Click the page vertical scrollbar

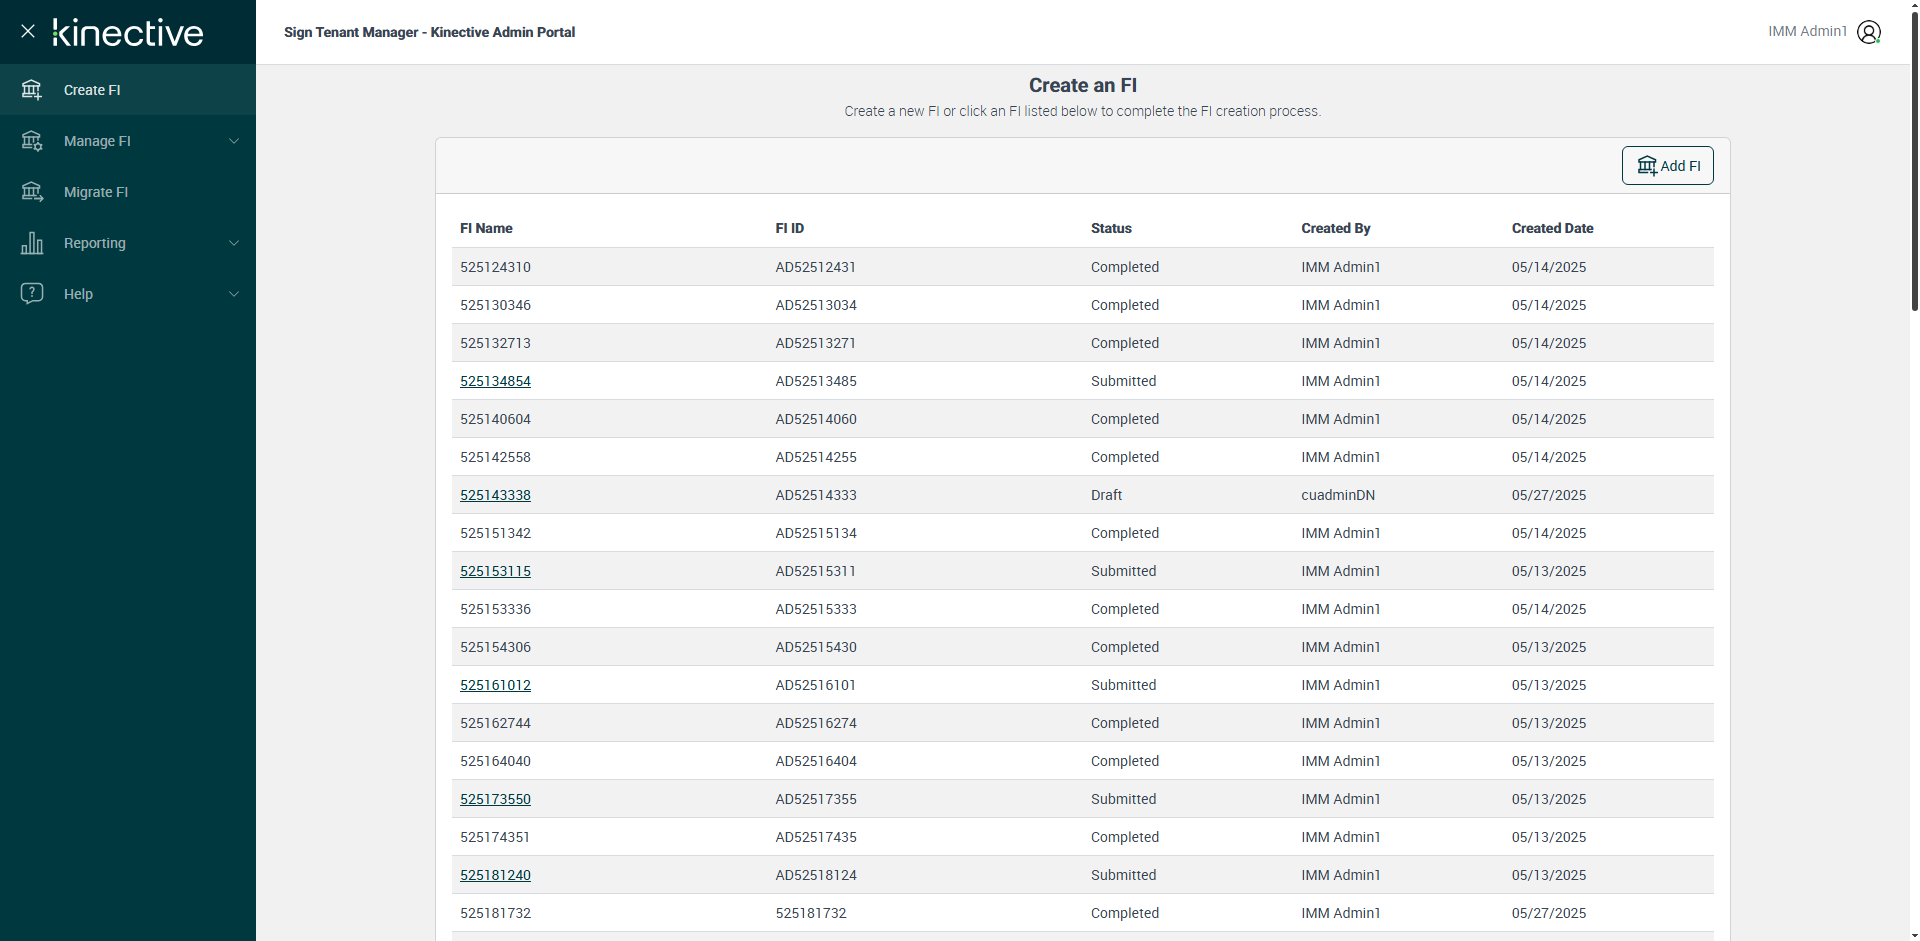[1914, 160]
